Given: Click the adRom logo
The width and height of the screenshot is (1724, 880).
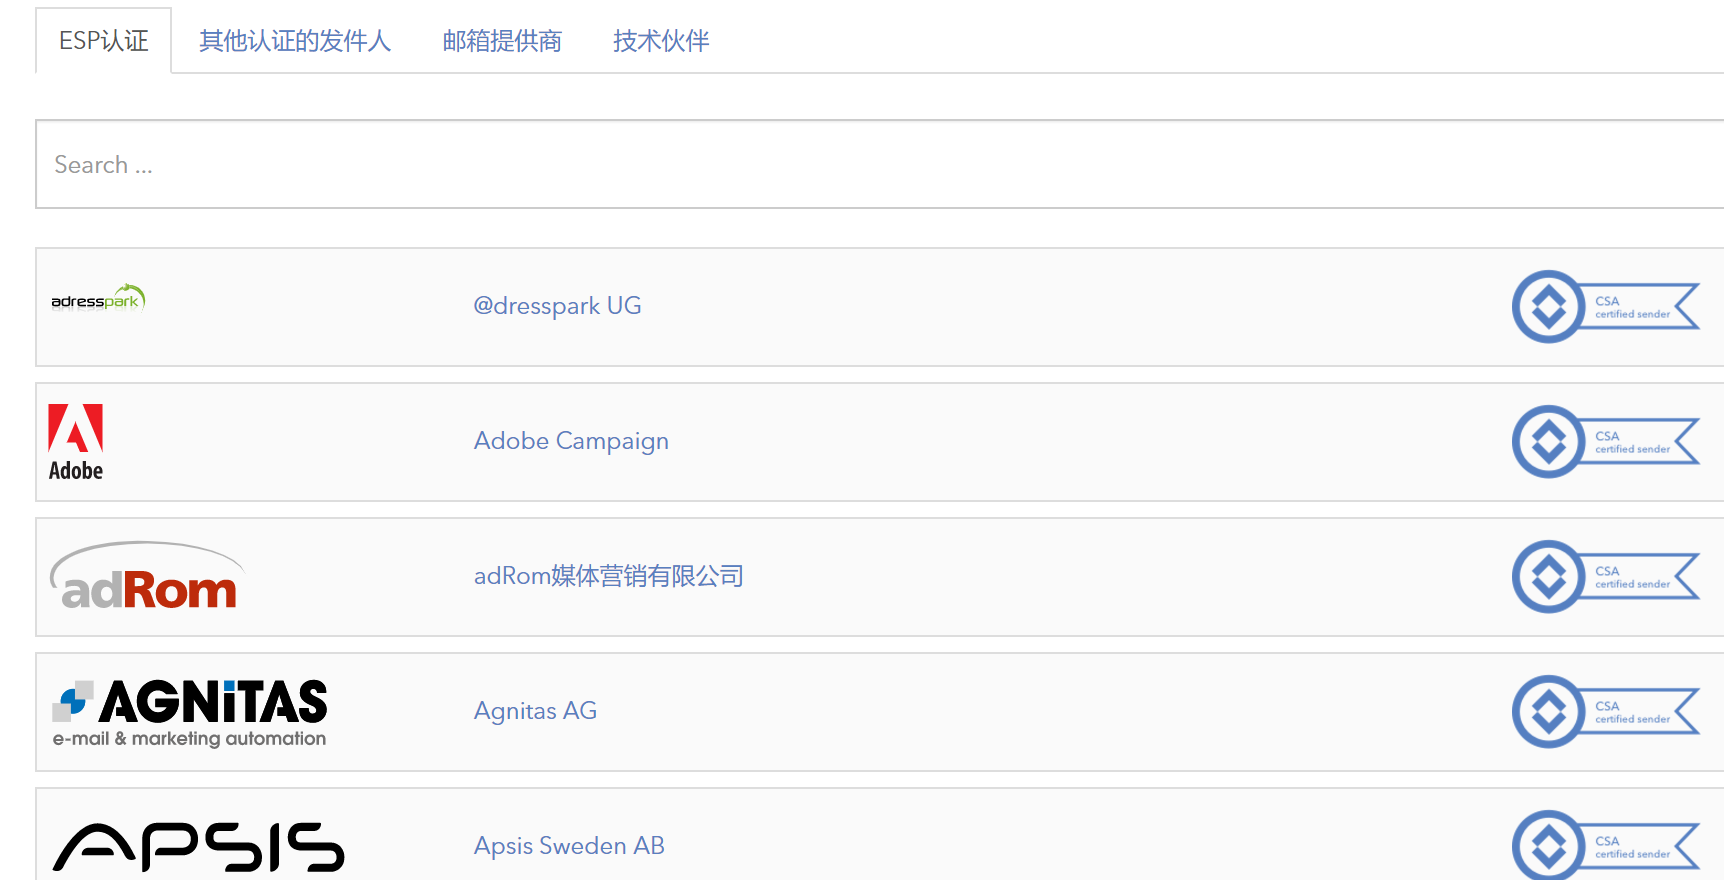Looking at the screenshot, I should (147, 577).
